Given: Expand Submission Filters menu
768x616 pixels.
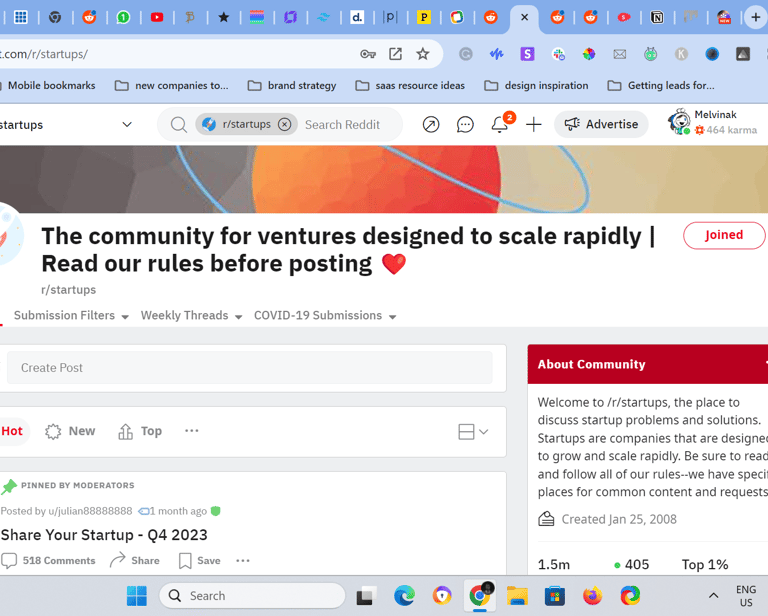Looking at the screenshot, I should tap(71, 315).
